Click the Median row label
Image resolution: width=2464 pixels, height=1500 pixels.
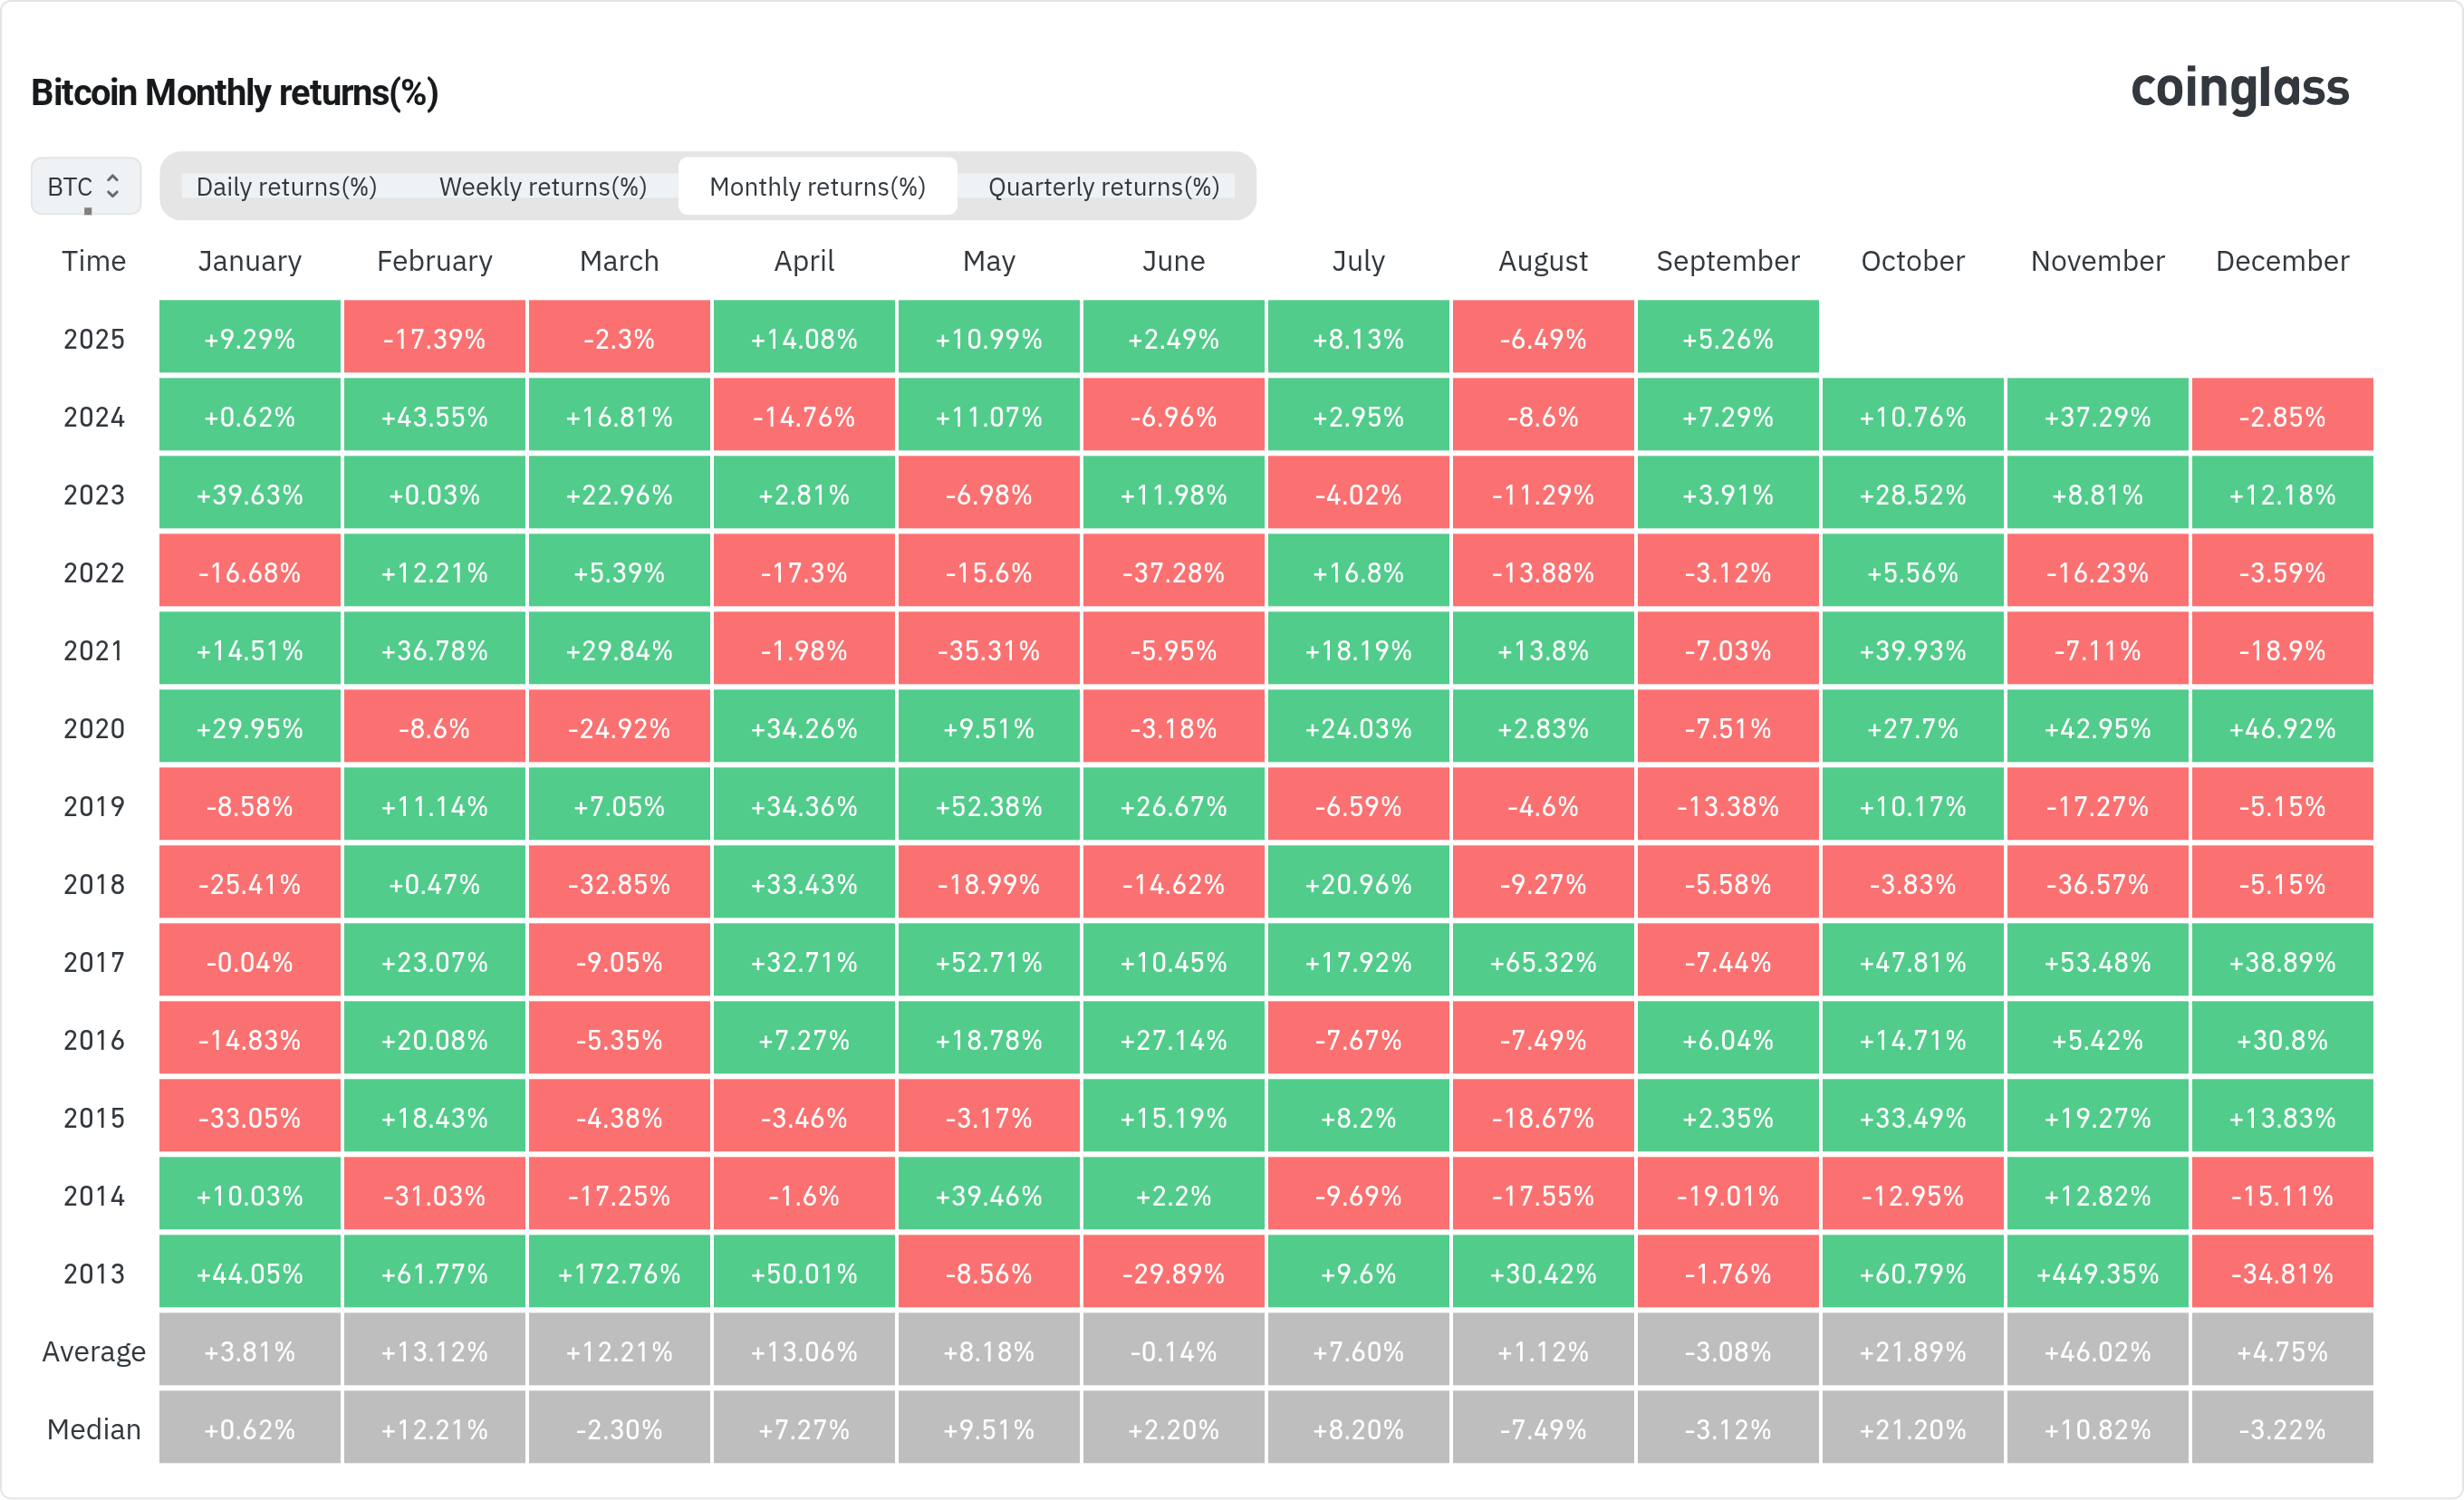click(94, 1430)
